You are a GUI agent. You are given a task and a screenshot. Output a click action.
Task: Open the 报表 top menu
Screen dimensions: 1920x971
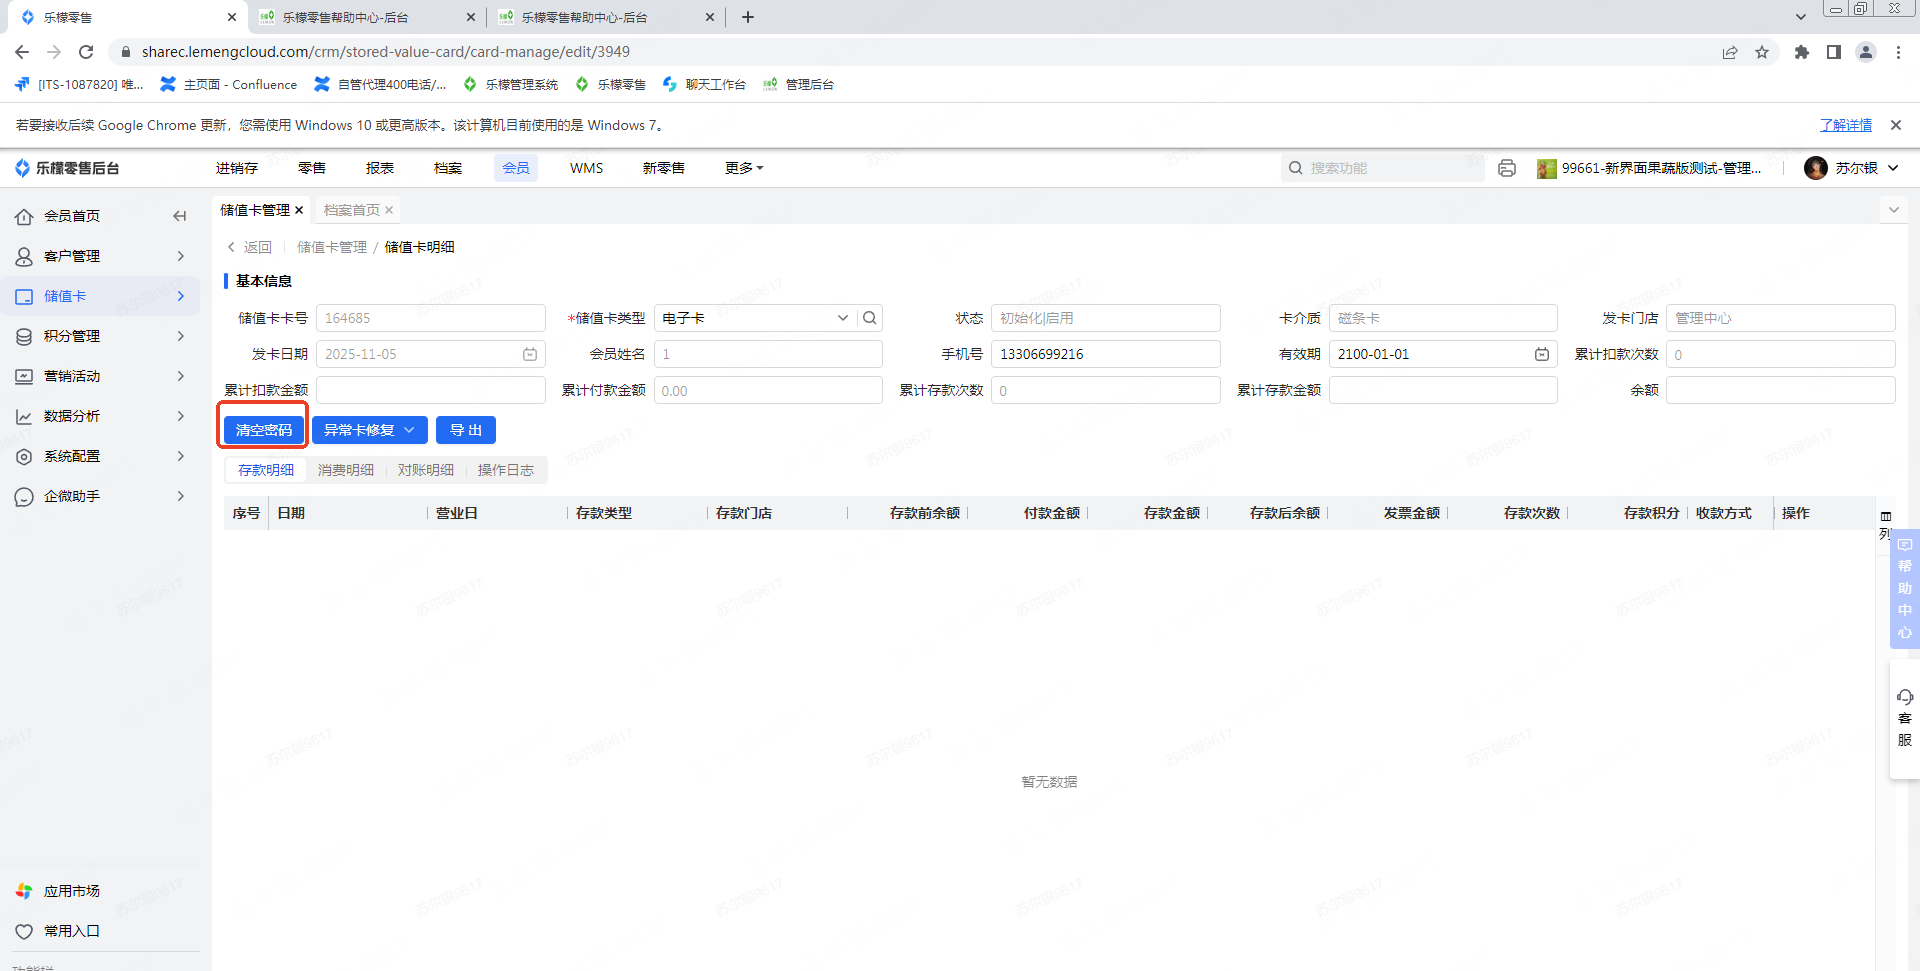tap(380, 168)
